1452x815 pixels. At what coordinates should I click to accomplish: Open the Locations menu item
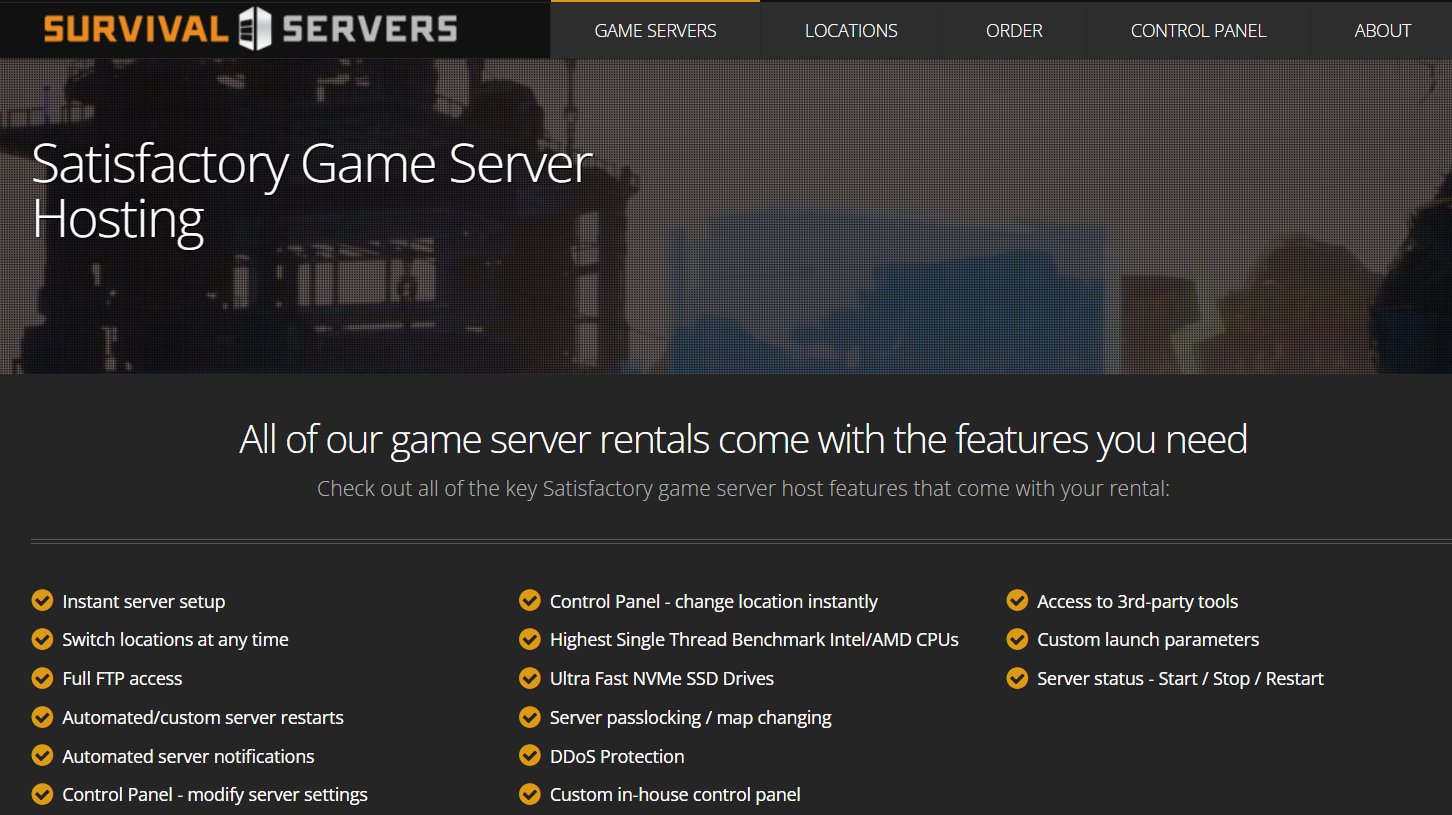pos(851,30)
